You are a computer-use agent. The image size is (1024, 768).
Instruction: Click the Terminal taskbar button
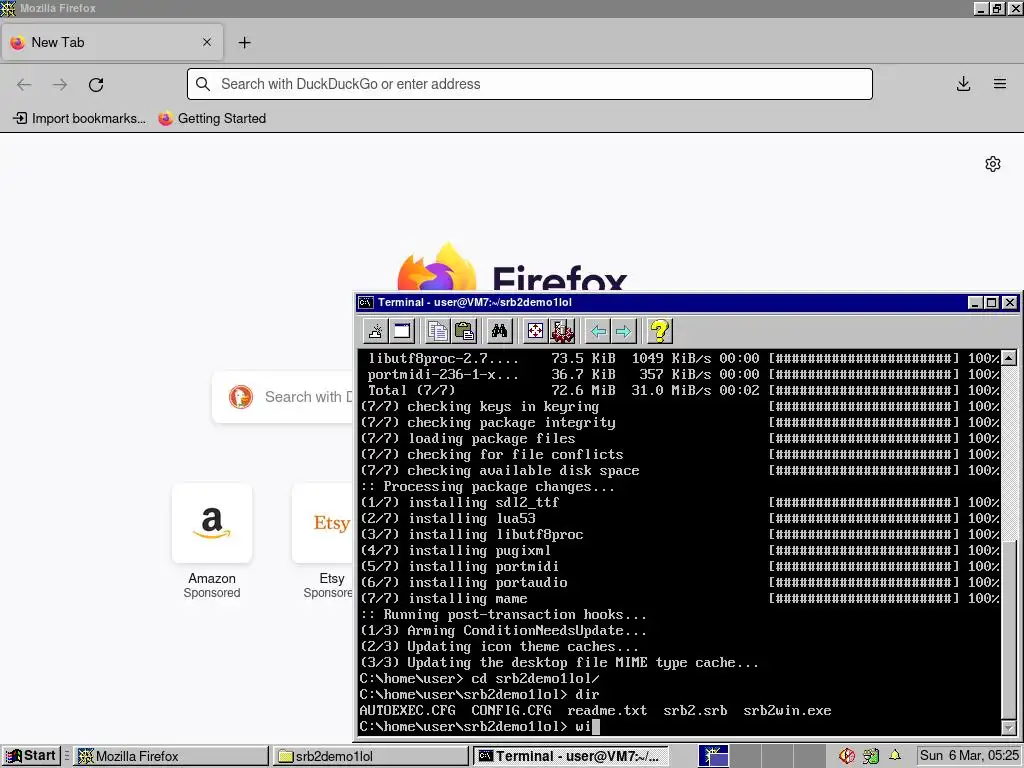pos(571,756)
